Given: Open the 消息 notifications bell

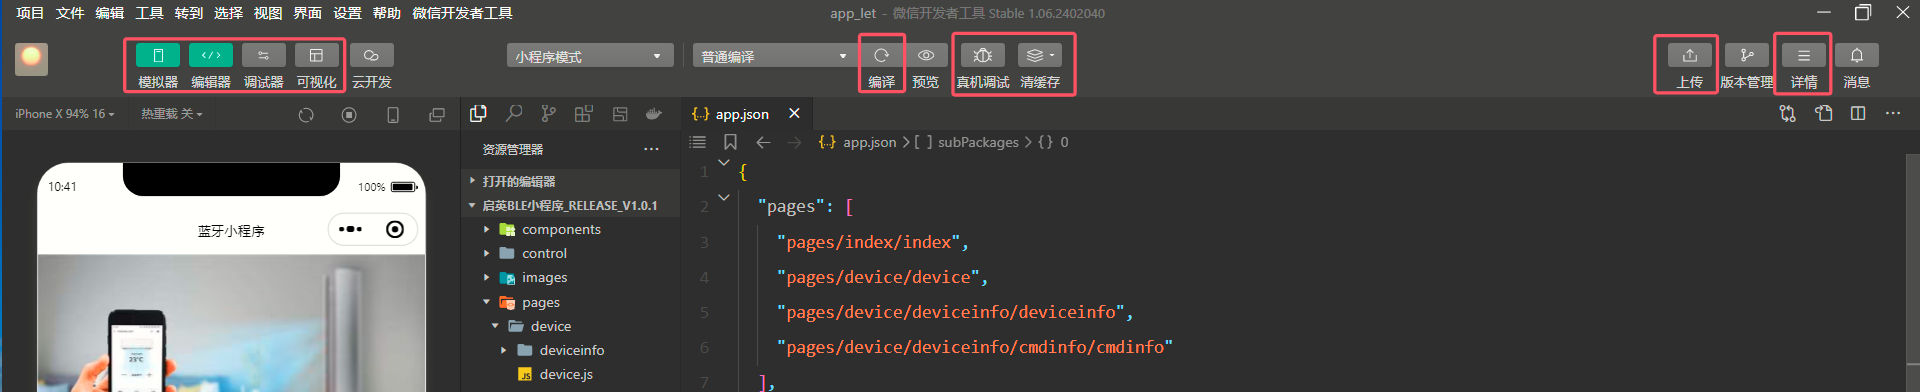Looking at the screenshot, I should coord(1857,55).
